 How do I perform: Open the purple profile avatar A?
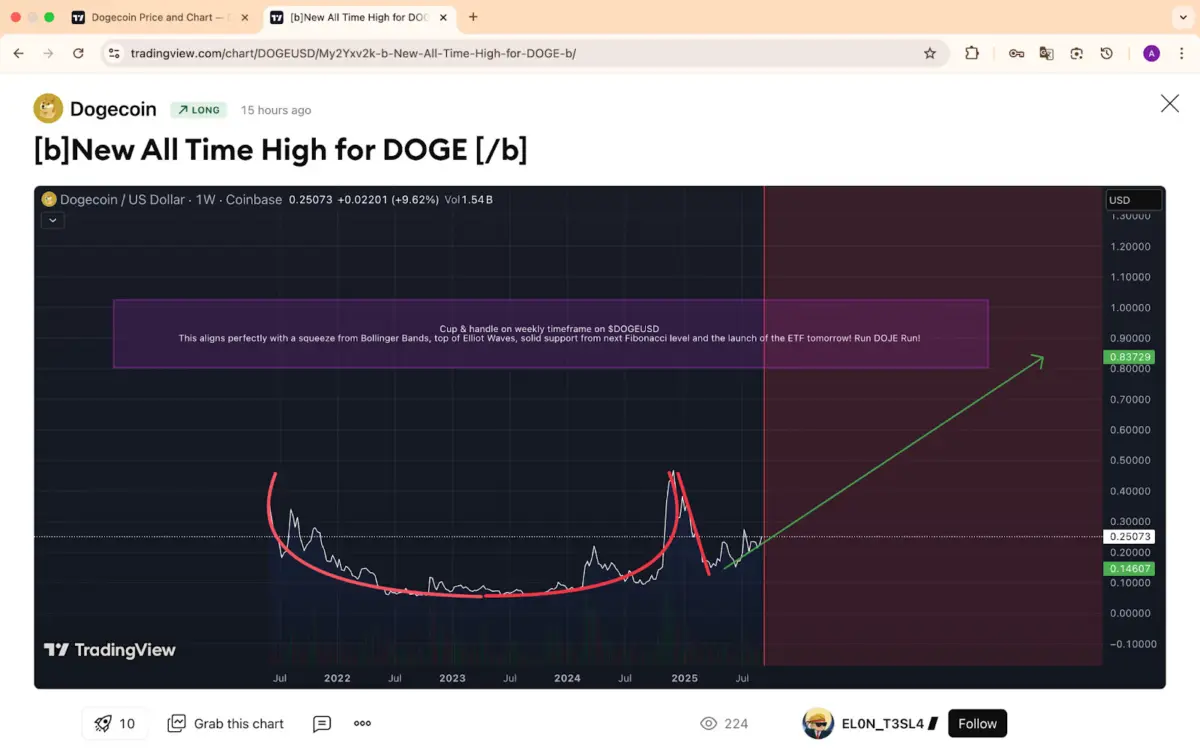(1151, 53)
